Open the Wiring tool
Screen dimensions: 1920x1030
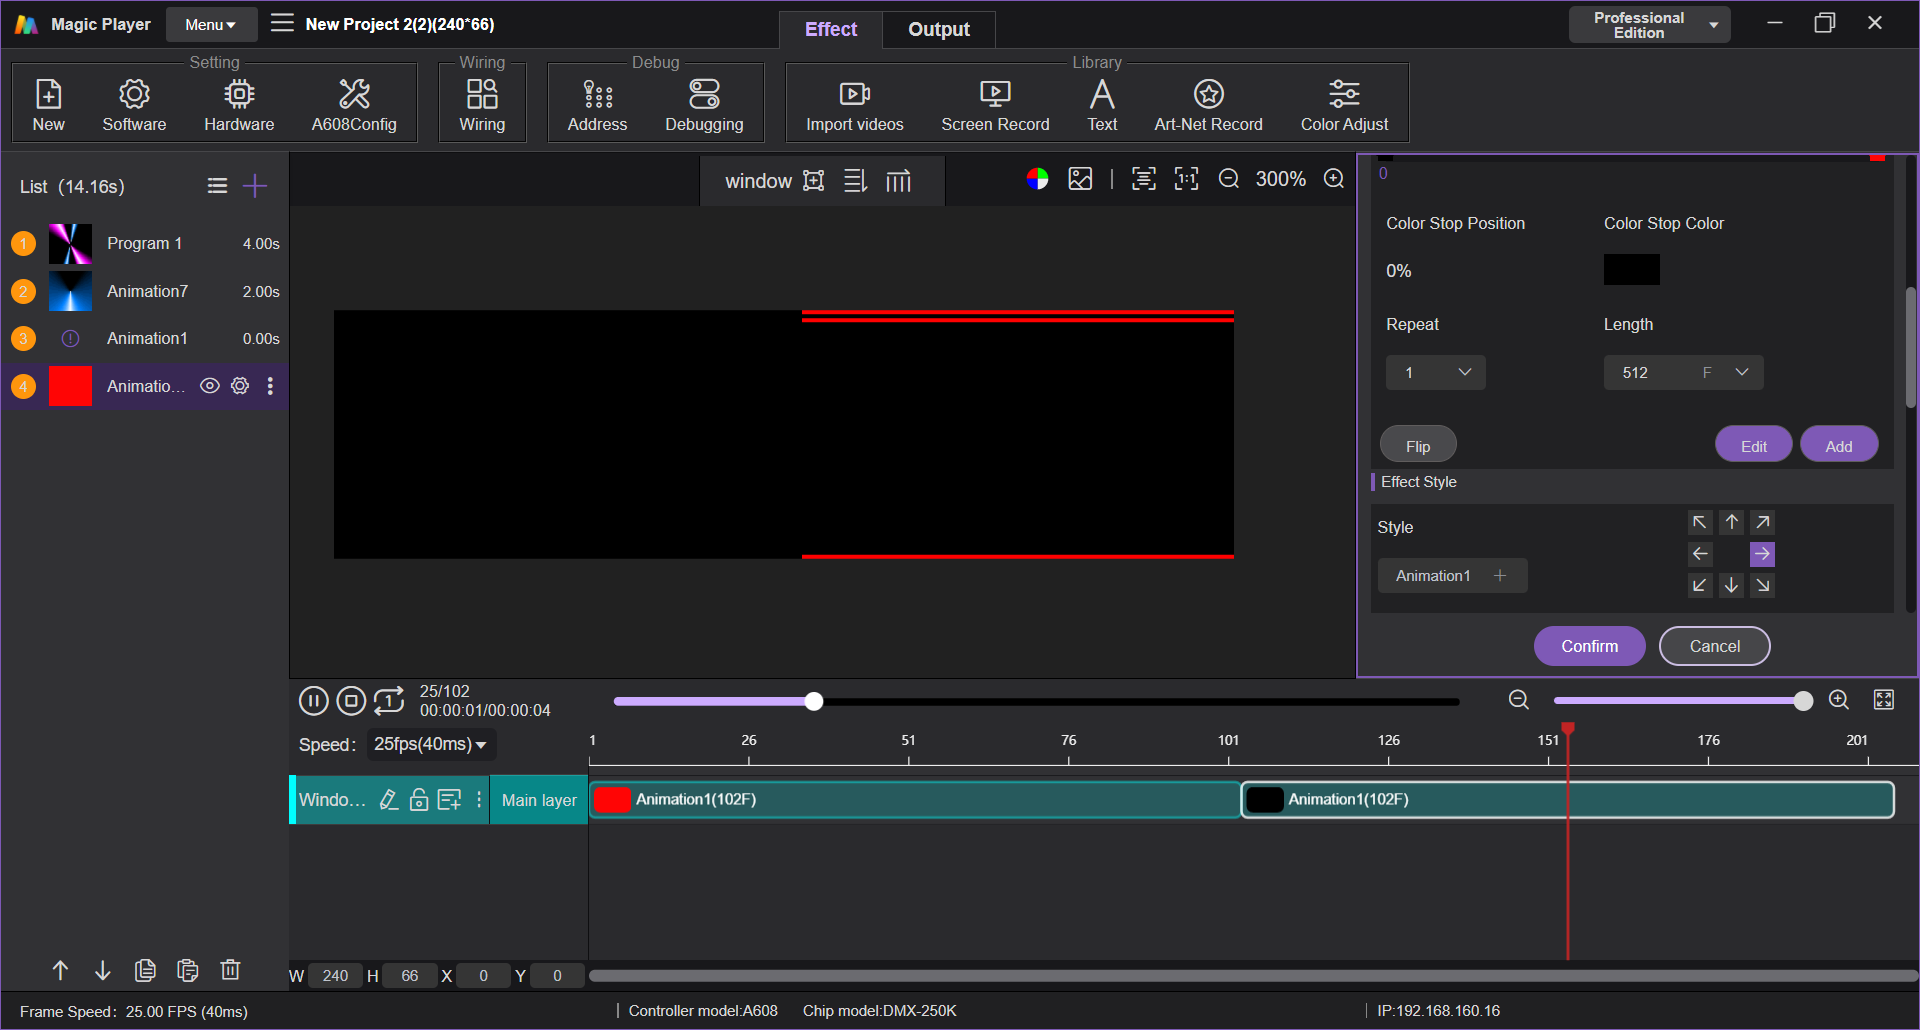482,104
